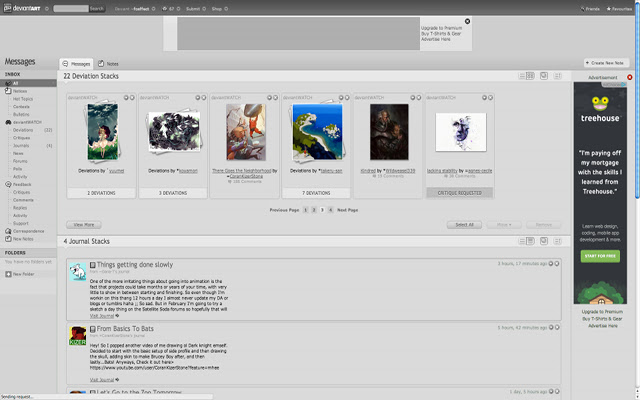Switch to the Messages tab
The width and height of the screenshot is (640, 400).
(76, 64)
